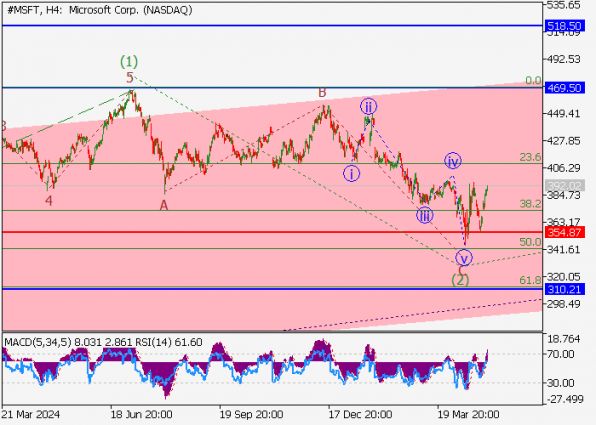The width and height of the screenshot is (596, 425).
Task: Click the -27.499 indicator scale value
Action: pos(564,399)
